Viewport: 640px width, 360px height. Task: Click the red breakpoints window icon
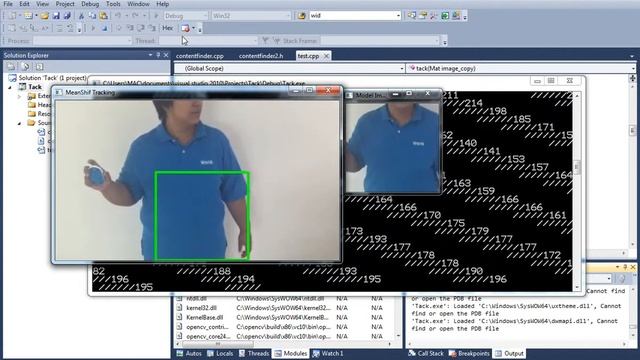[185, 28]
